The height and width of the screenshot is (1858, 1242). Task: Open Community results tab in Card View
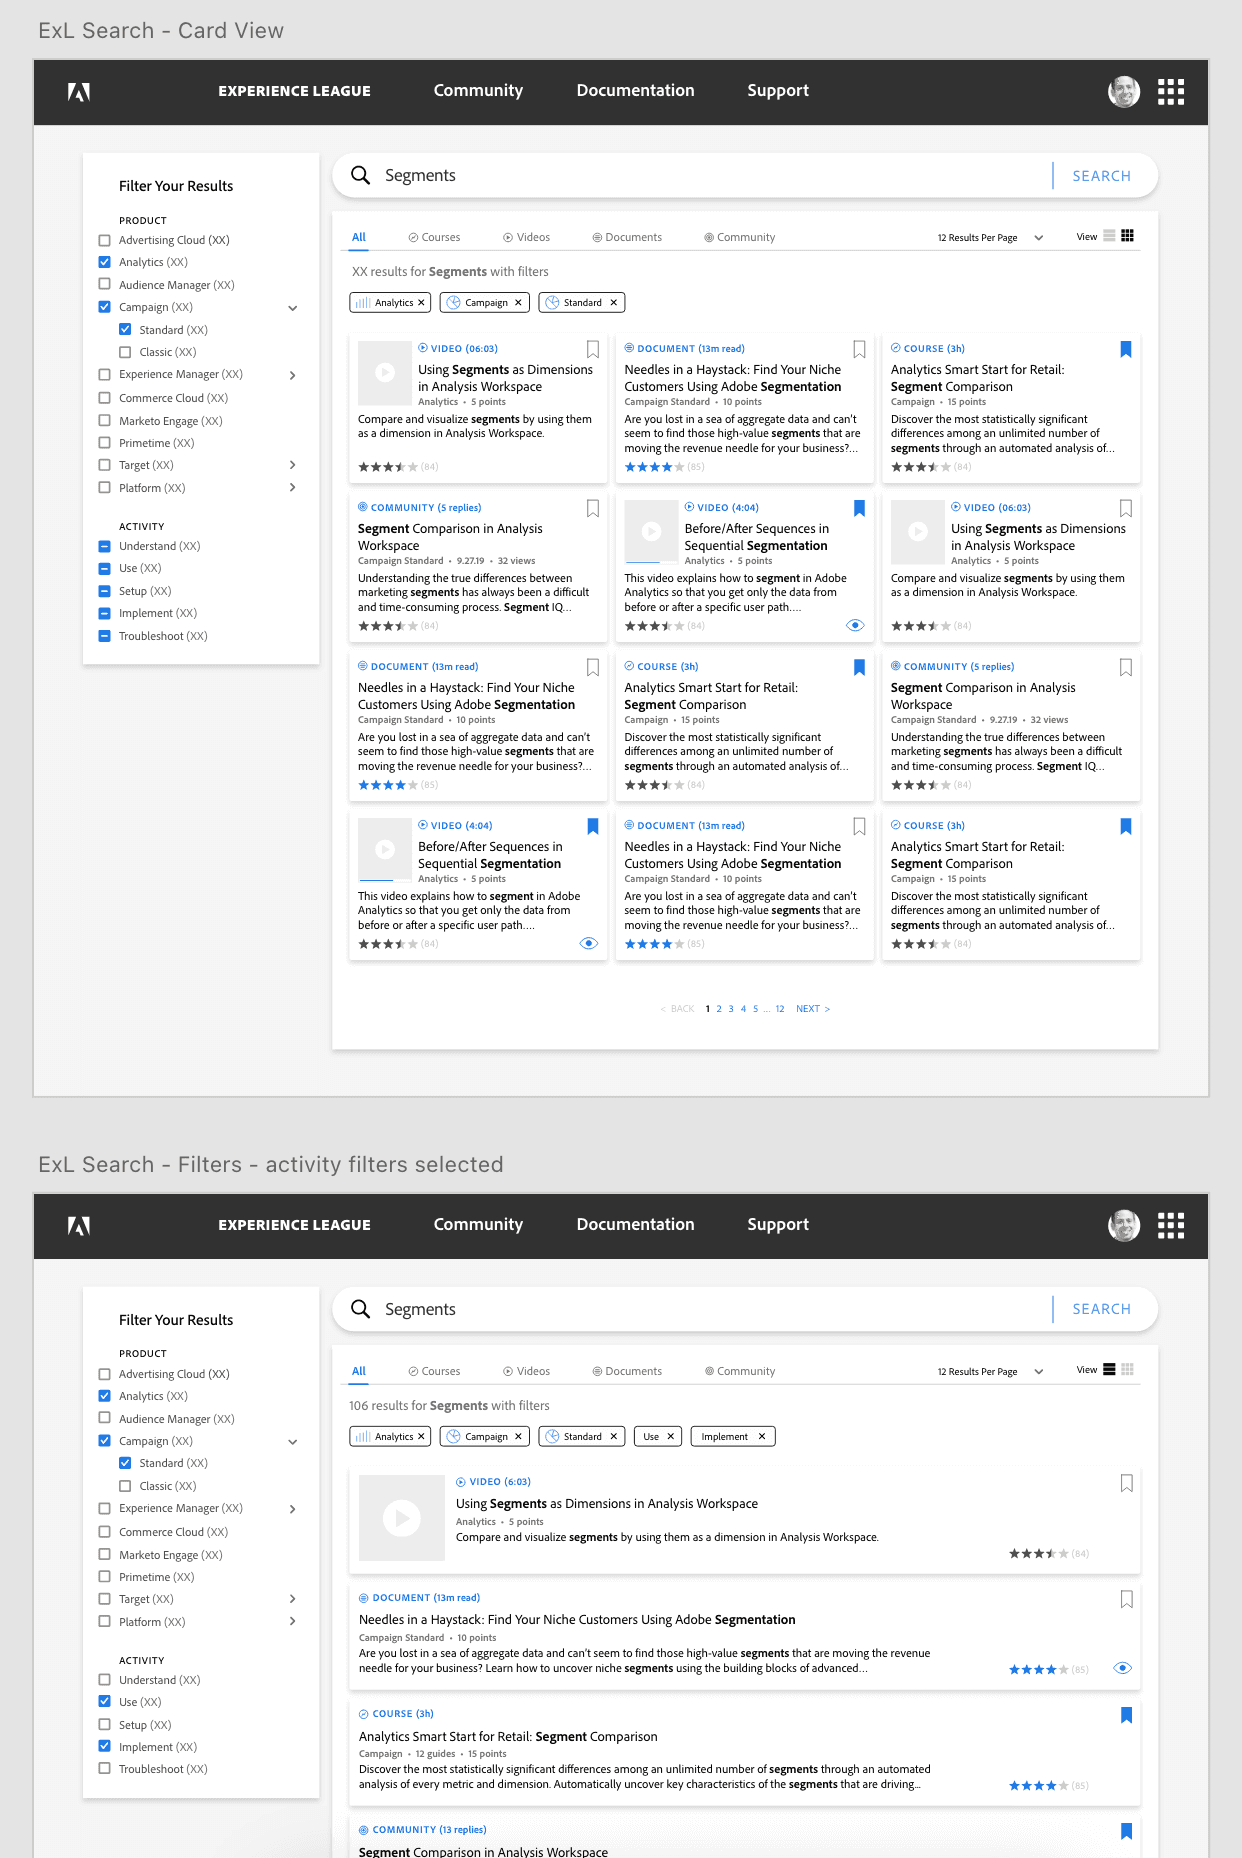(x=740, y=237)
